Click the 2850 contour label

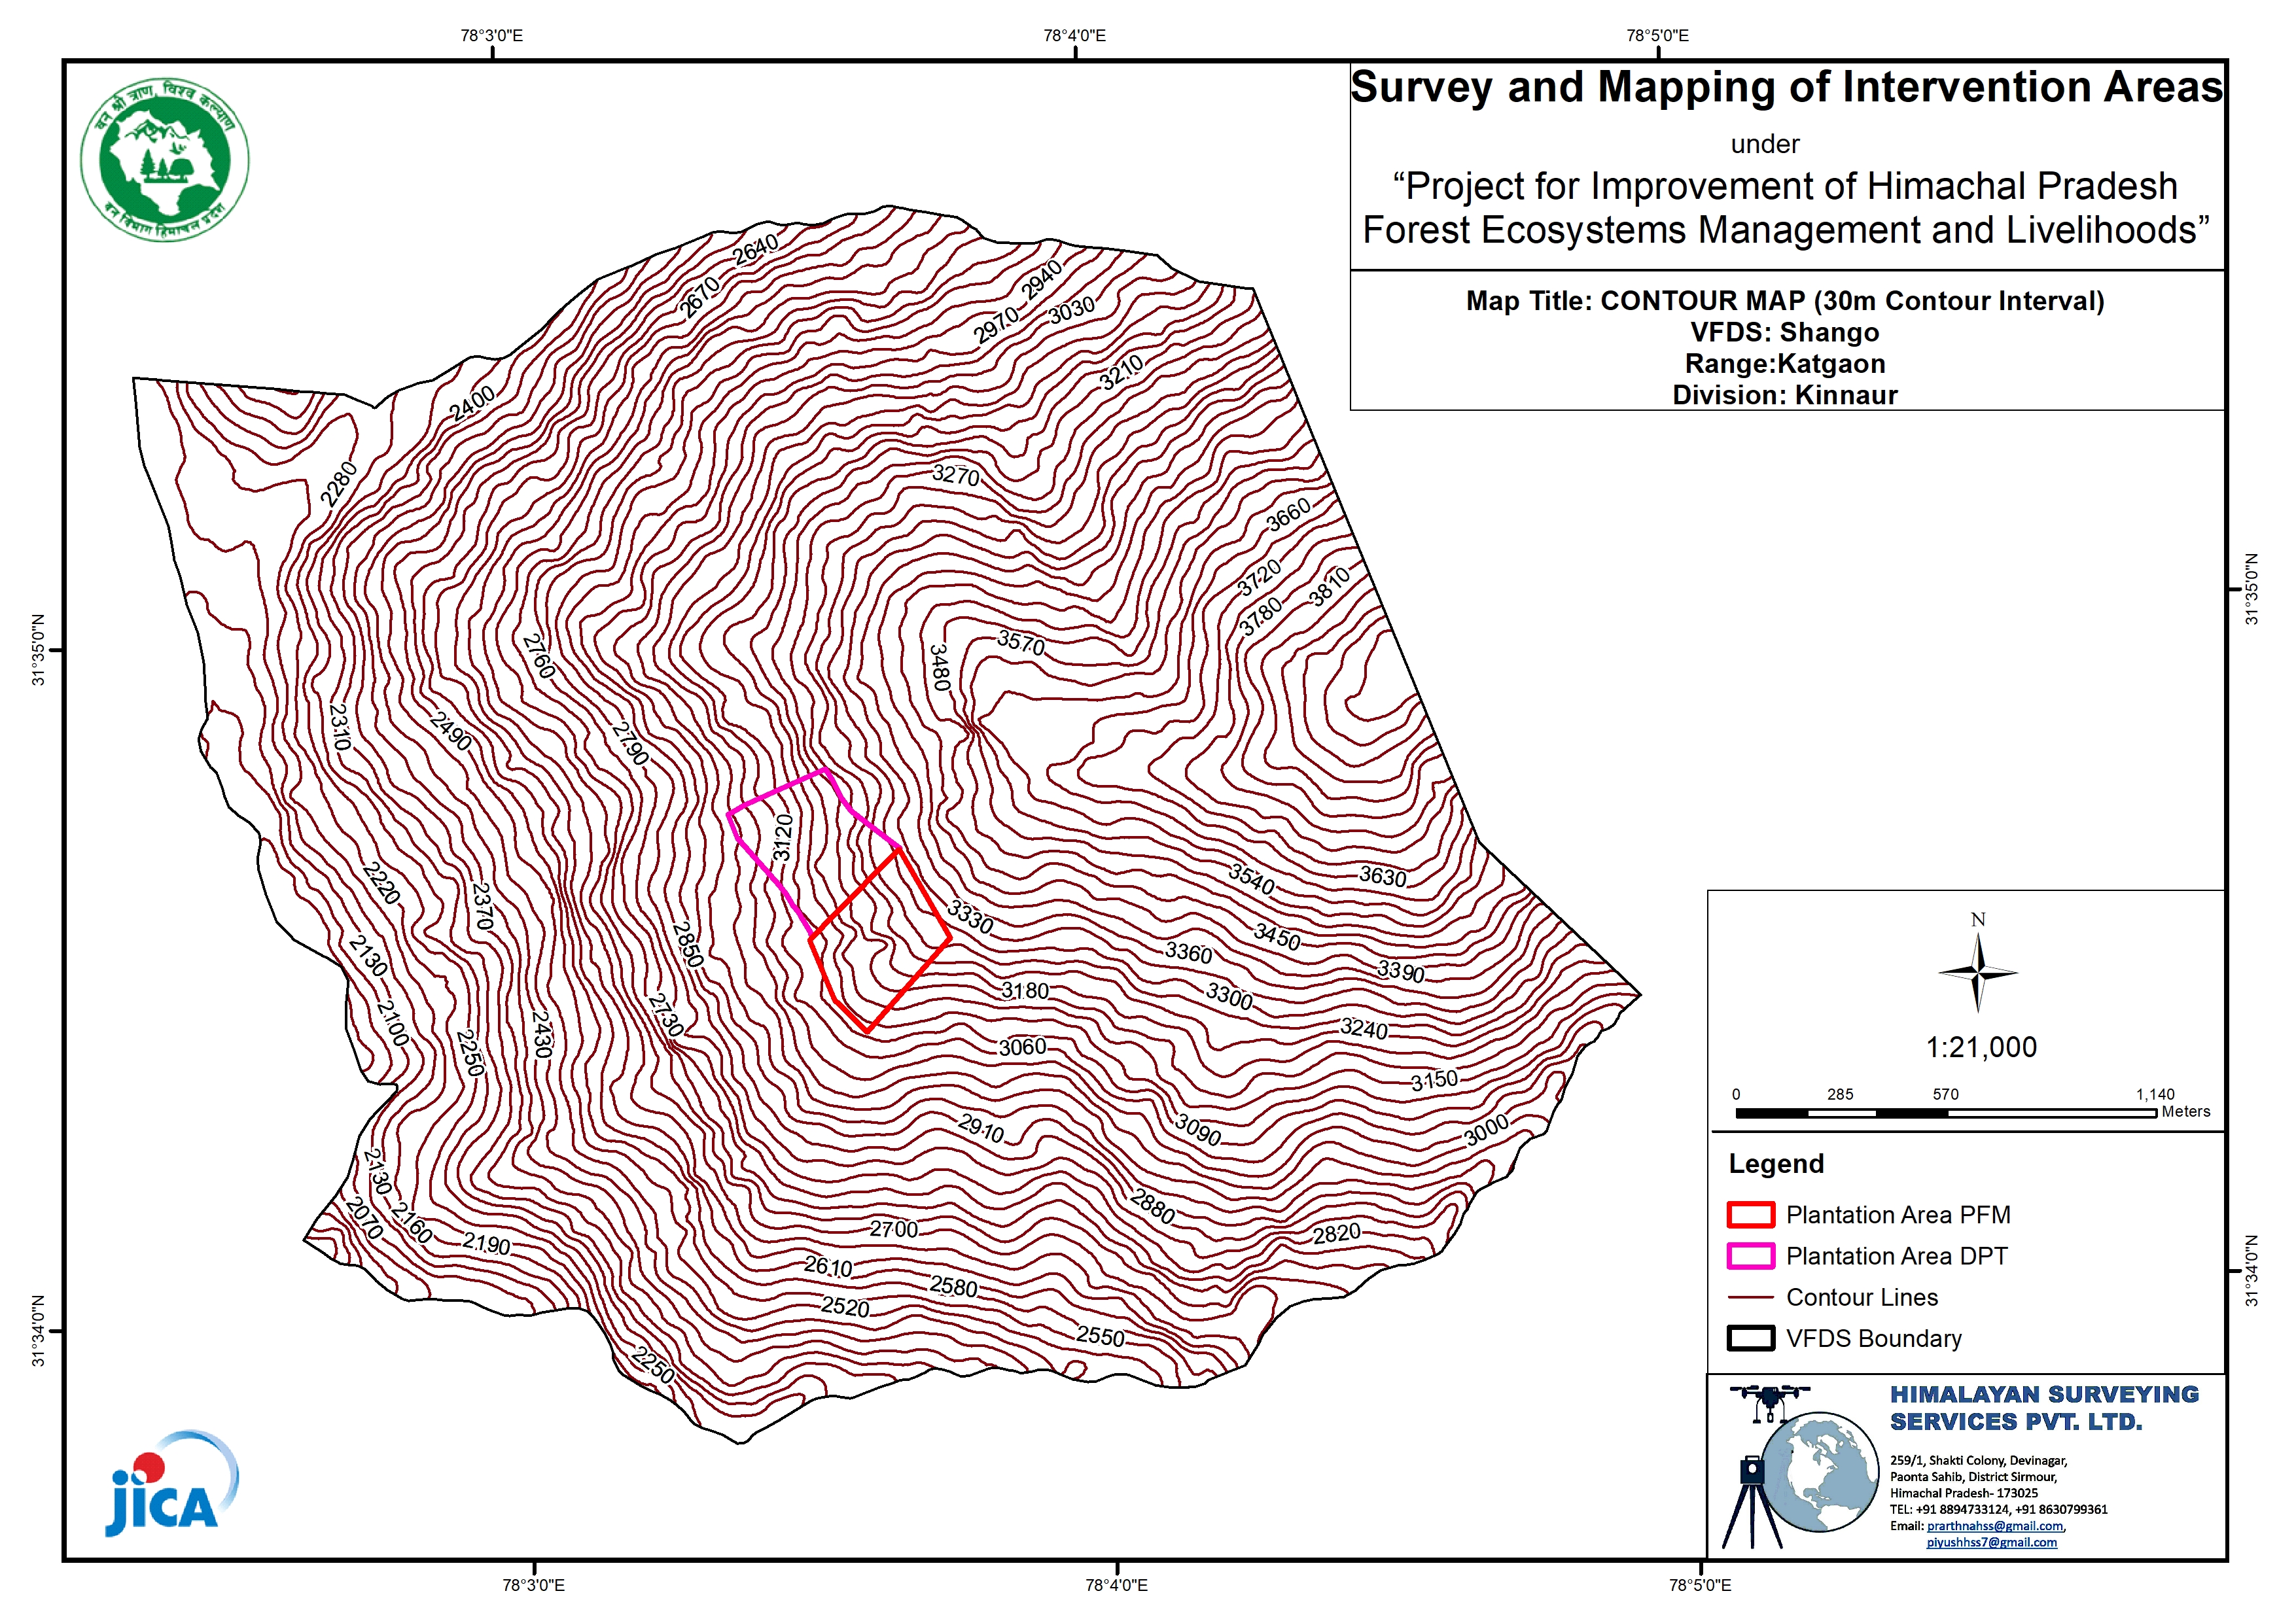[688, 944]
